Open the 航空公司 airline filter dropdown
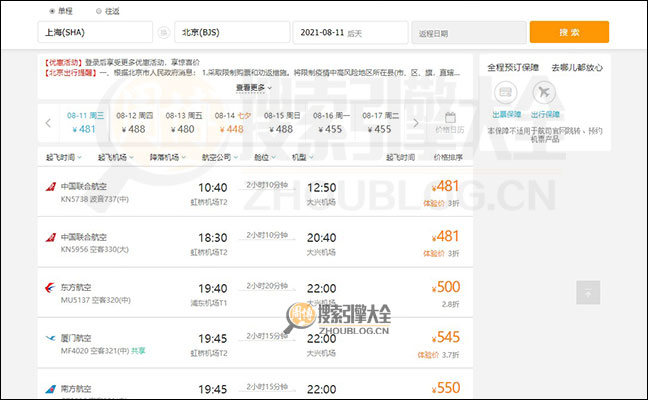 (219, 158)
